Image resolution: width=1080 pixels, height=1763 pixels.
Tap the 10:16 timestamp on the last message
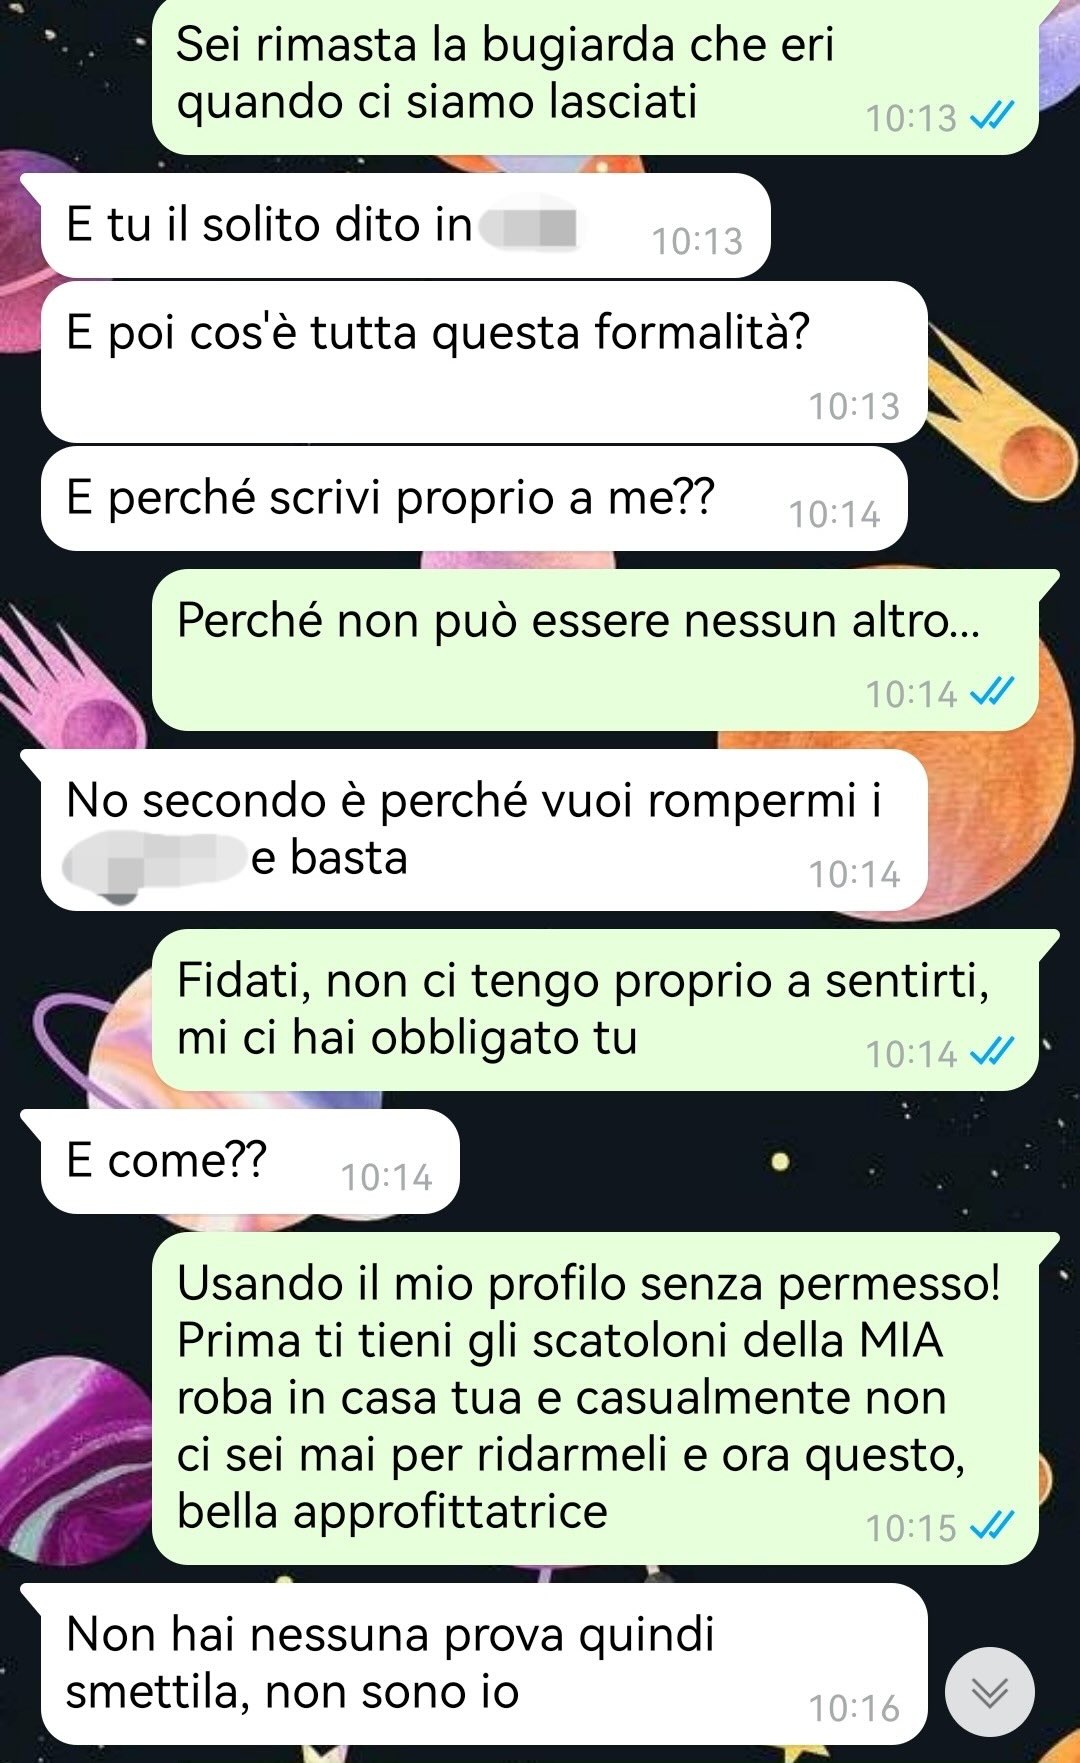pyautogui.click(x=854, y=1708)
